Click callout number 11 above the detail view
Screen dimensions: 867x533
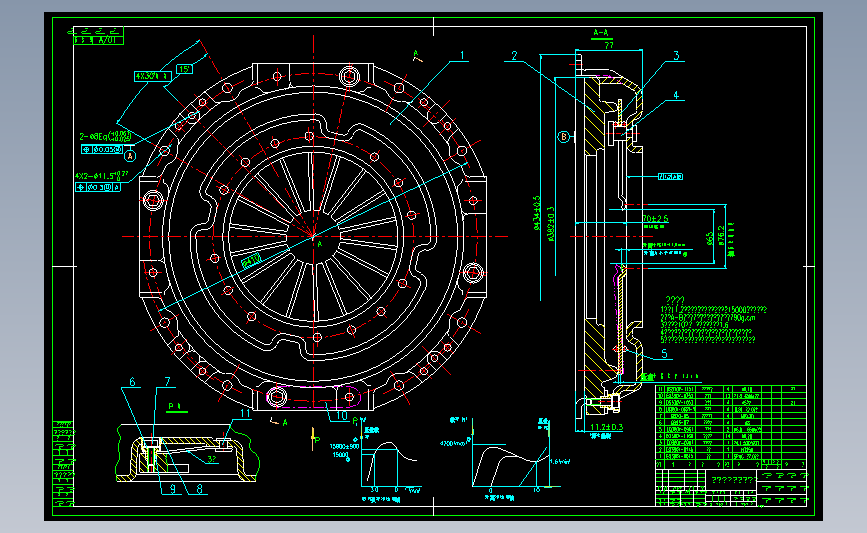[x=245, y=413]
